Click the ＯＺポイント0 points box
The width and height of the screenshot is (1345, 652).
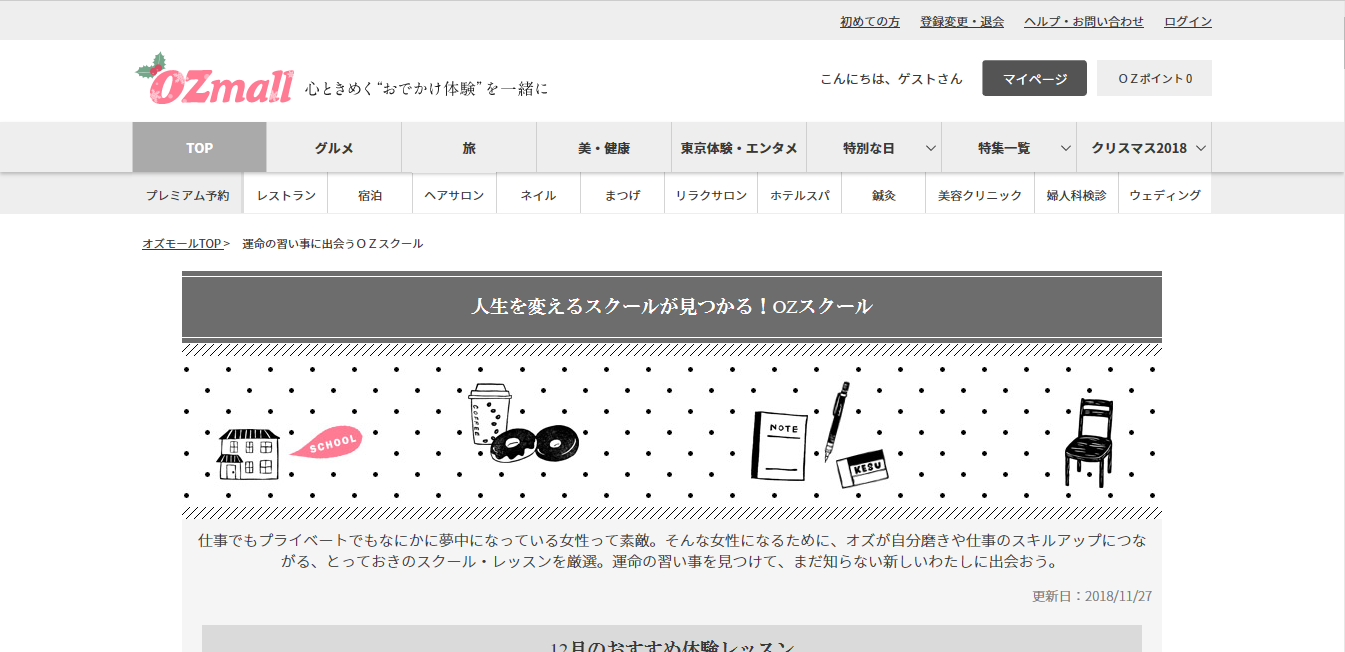tap(1154, 78)
